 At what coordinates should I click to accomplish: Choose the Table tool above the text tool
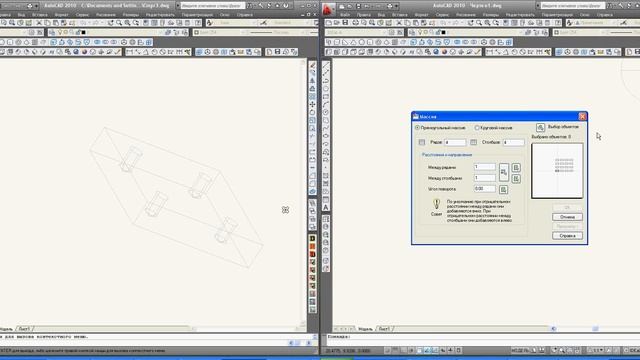point(326,200)
